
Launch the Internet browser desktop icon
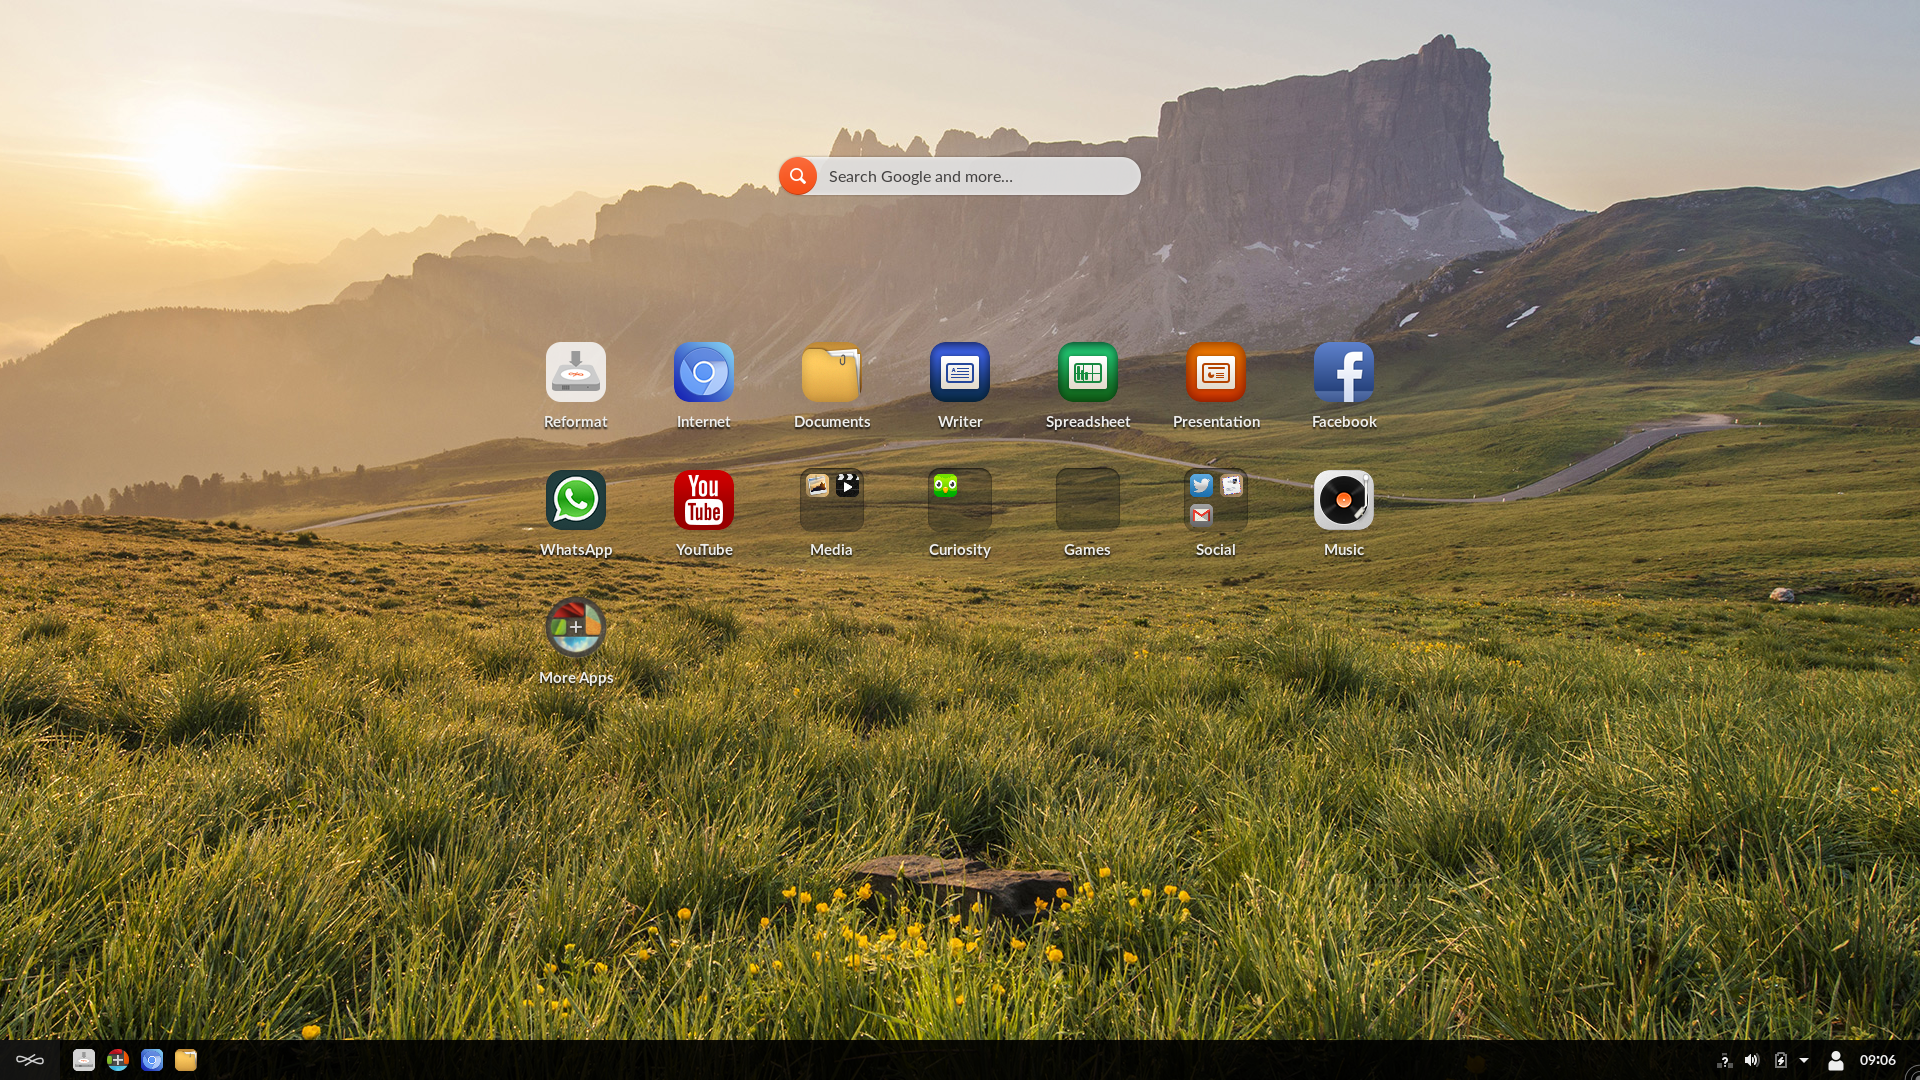tap(704, 373)
